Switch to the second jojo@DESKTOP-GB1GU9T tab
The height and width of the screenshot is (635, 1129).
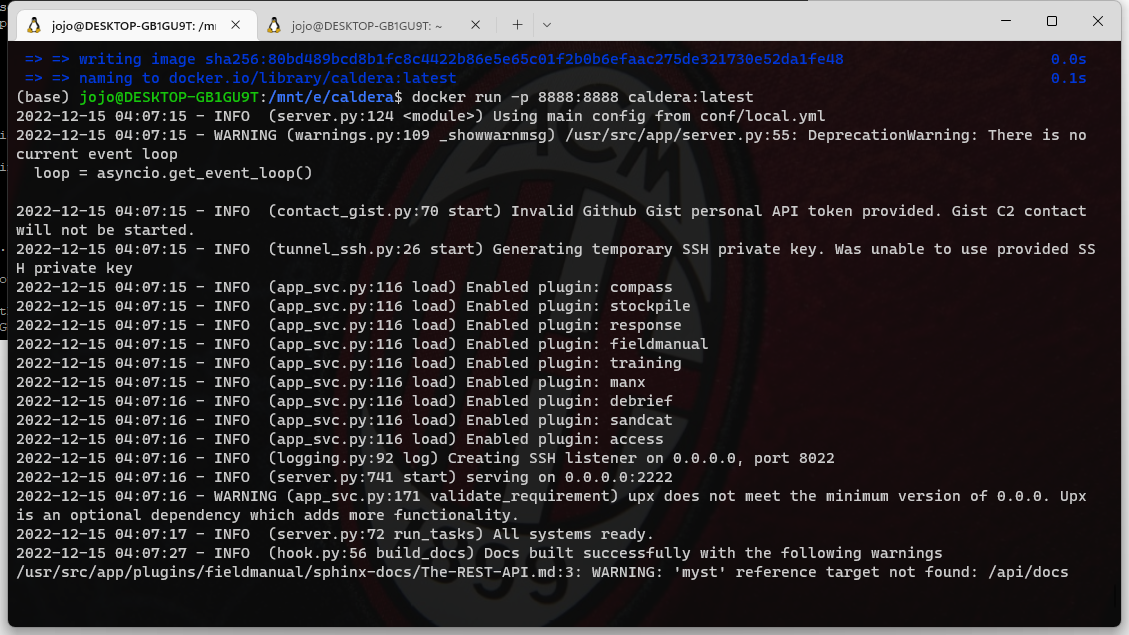click(370, 24)
